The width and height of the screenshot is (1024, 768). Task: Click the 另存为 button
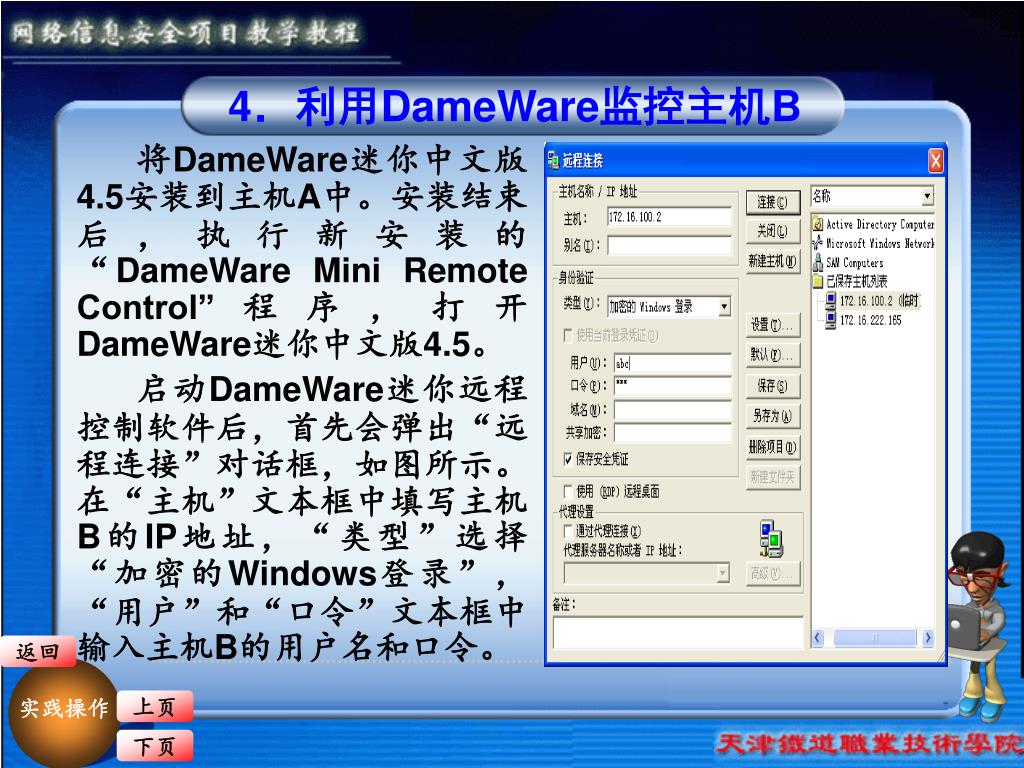[x=773, y=415]
